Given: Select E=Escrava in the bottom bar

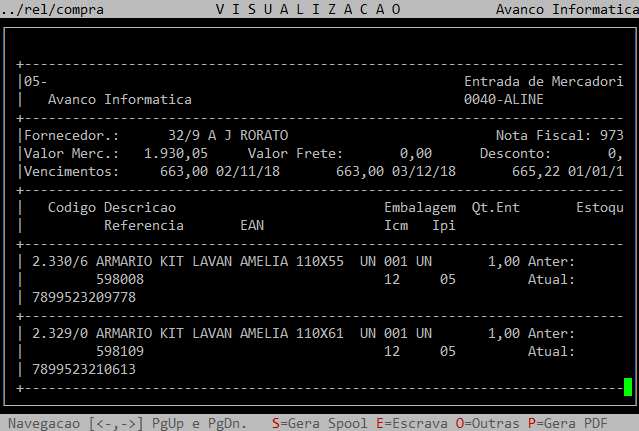Looking at the screenshot, I should pos(412,423).
